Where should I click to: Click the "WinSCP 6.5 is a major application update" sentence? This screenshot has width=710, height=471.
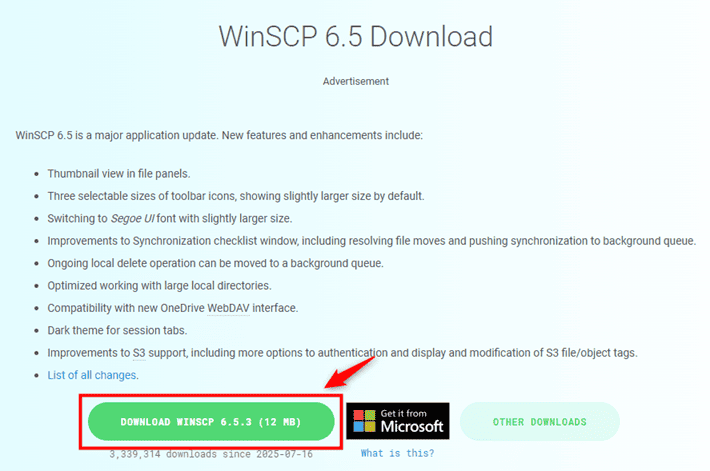tap(219, 135)
